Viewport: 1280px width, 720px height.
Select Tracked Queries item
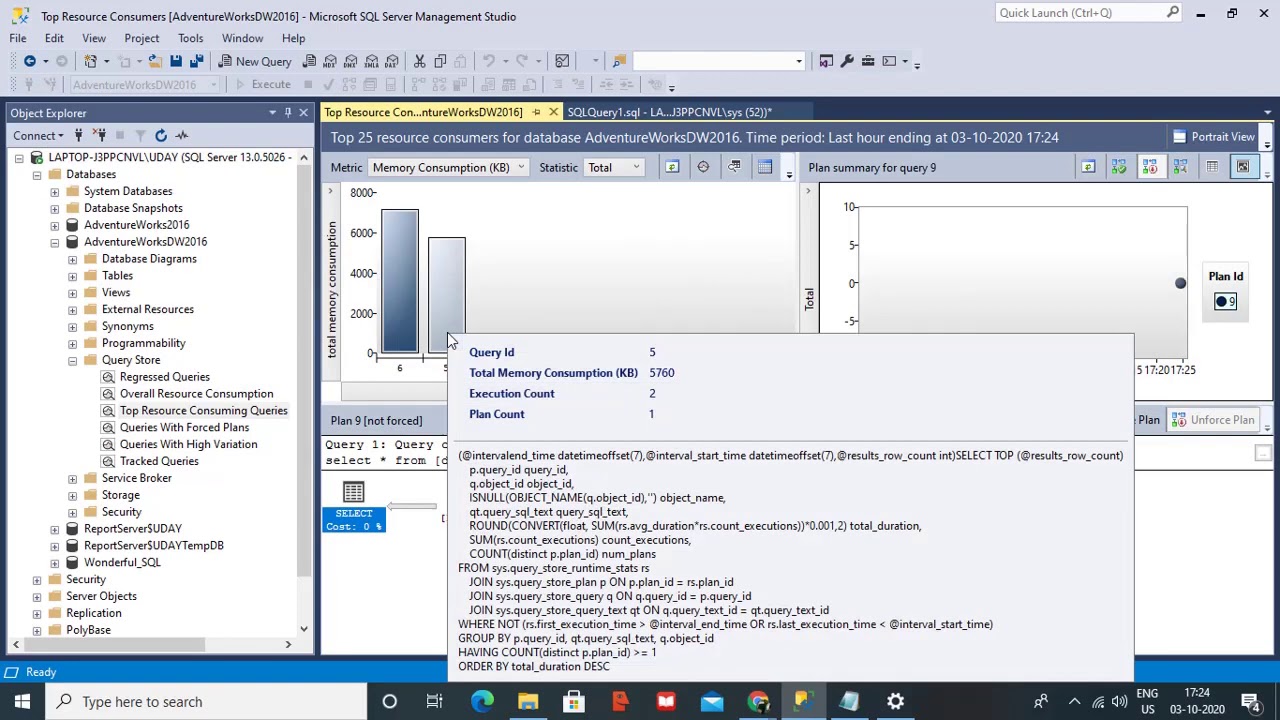pos(159,461)
